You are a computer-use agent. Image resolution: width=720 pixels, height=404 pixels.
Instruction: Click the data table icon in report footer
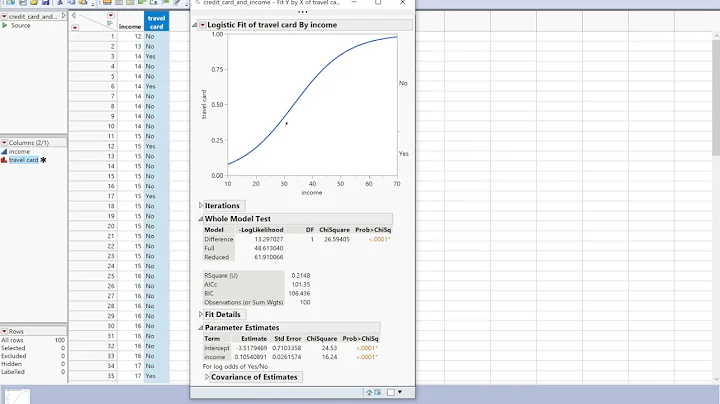377,392
